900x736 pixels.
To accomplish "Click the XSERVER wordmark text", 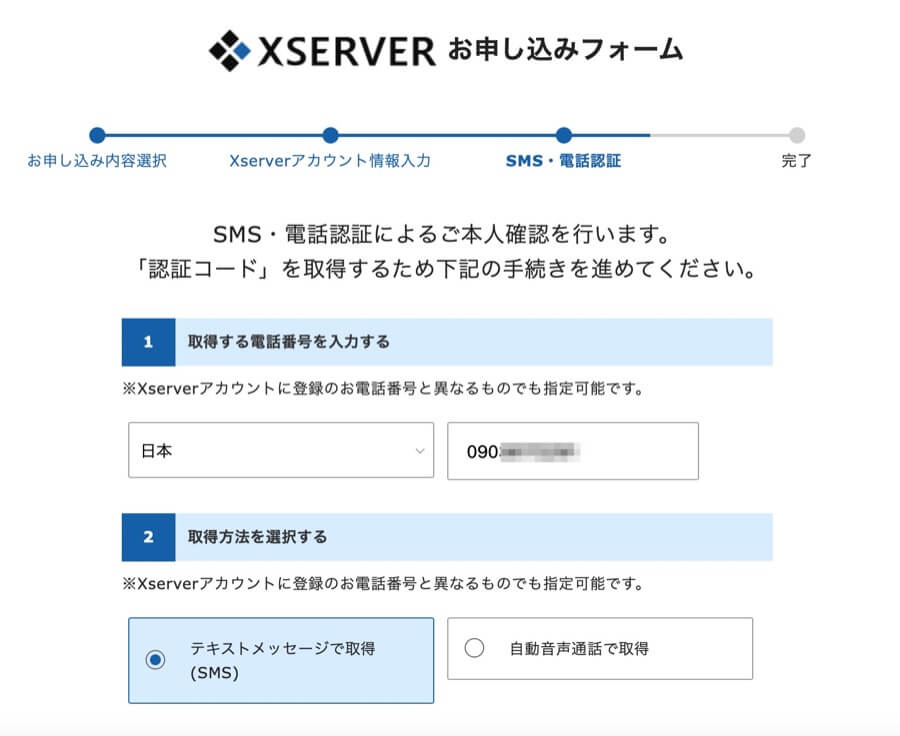I will (347, 51).
